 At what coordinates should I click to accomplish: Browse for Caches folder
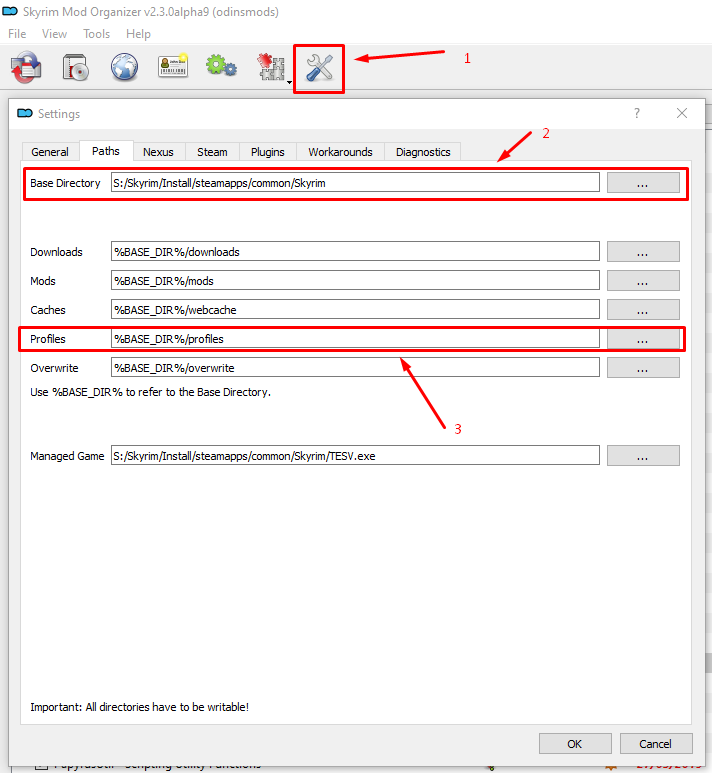point(643,310)
